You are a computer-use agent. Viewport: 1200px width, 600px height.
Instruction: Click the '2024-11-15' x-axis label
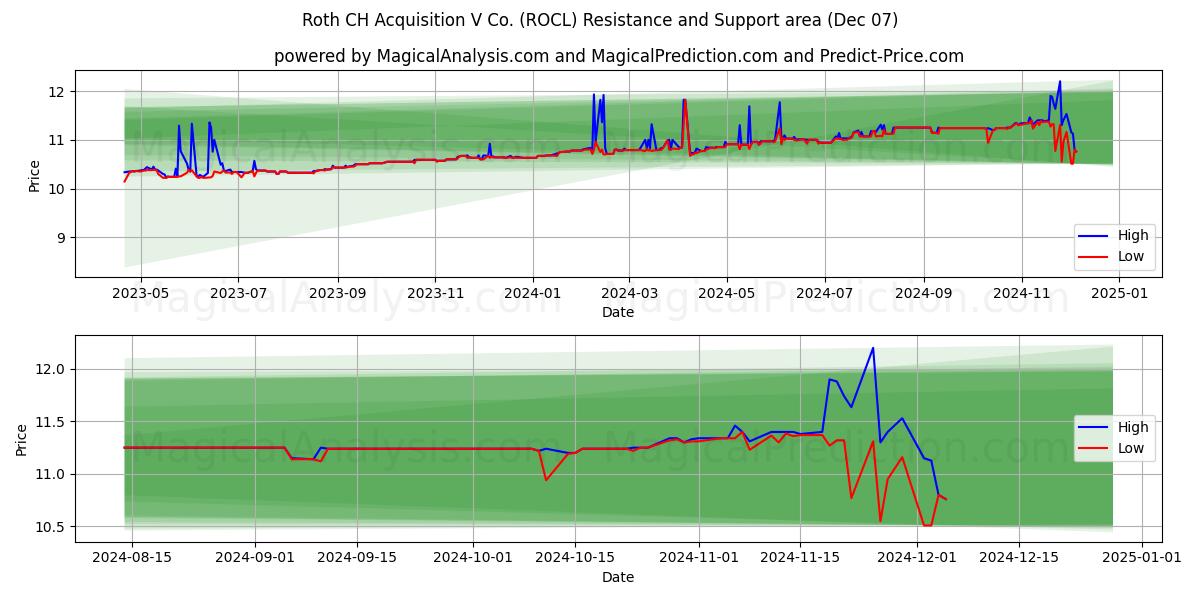pyautogui.click(x=800, y=559)
